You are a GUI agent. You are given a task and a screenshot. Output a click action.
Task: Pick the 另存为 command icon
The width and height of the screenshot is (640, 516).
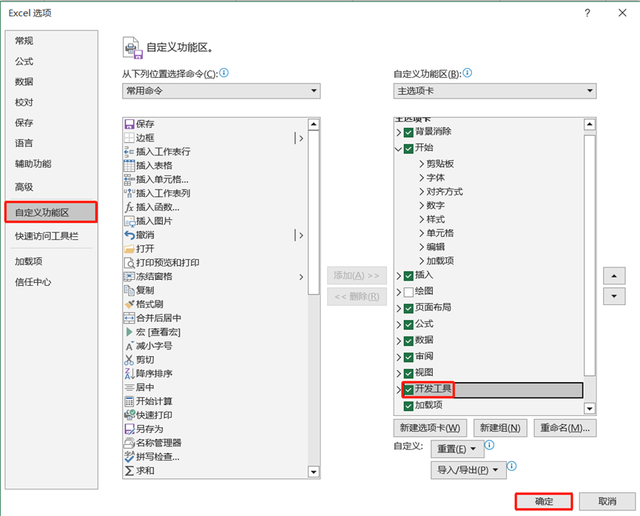[129, 429]
